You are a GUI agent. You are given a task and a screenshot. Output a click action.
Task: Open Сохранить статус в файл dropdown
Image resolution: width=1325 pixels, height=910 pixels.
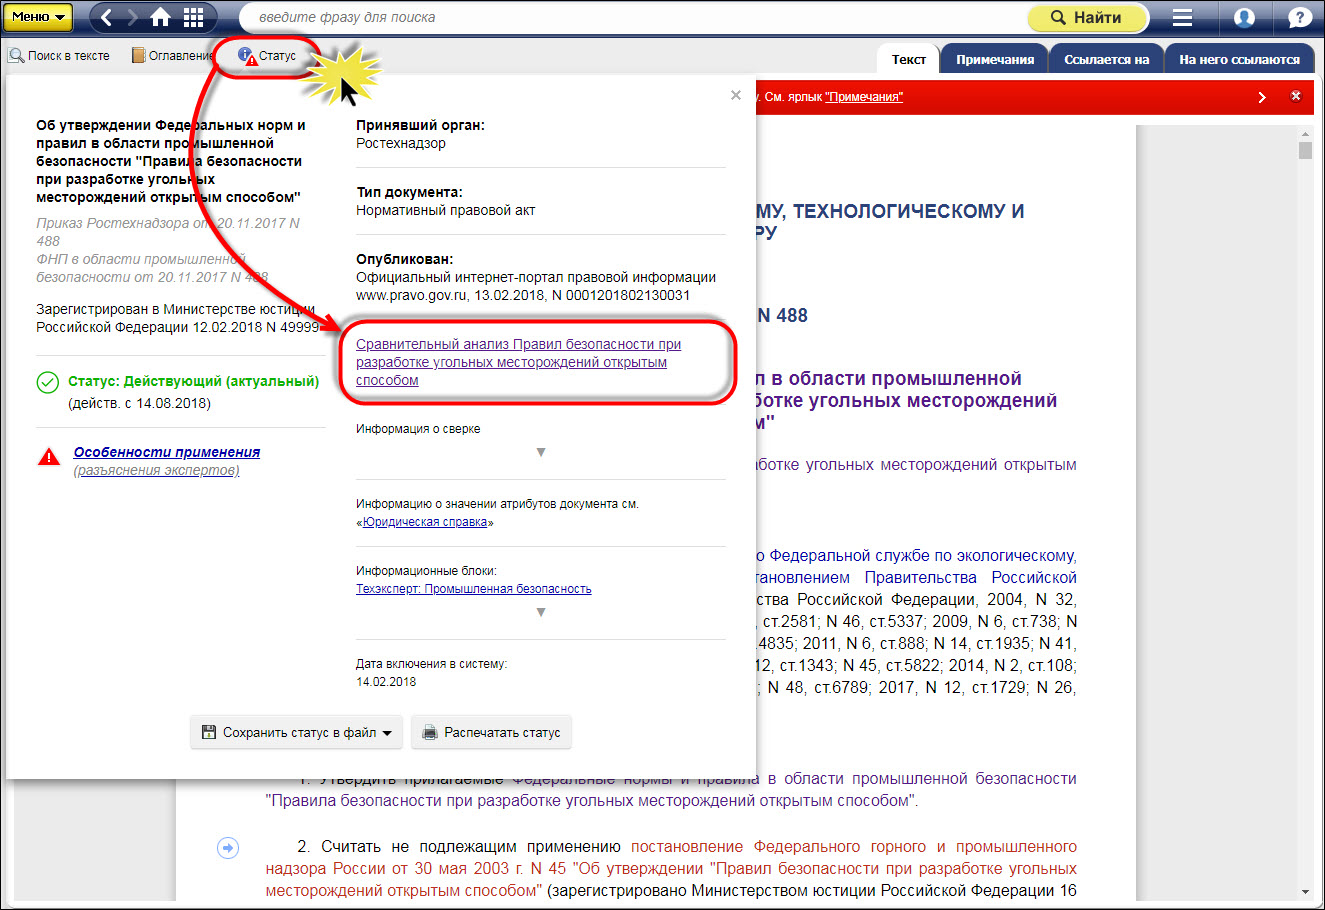pyautogui.click(x=296, y=732)
